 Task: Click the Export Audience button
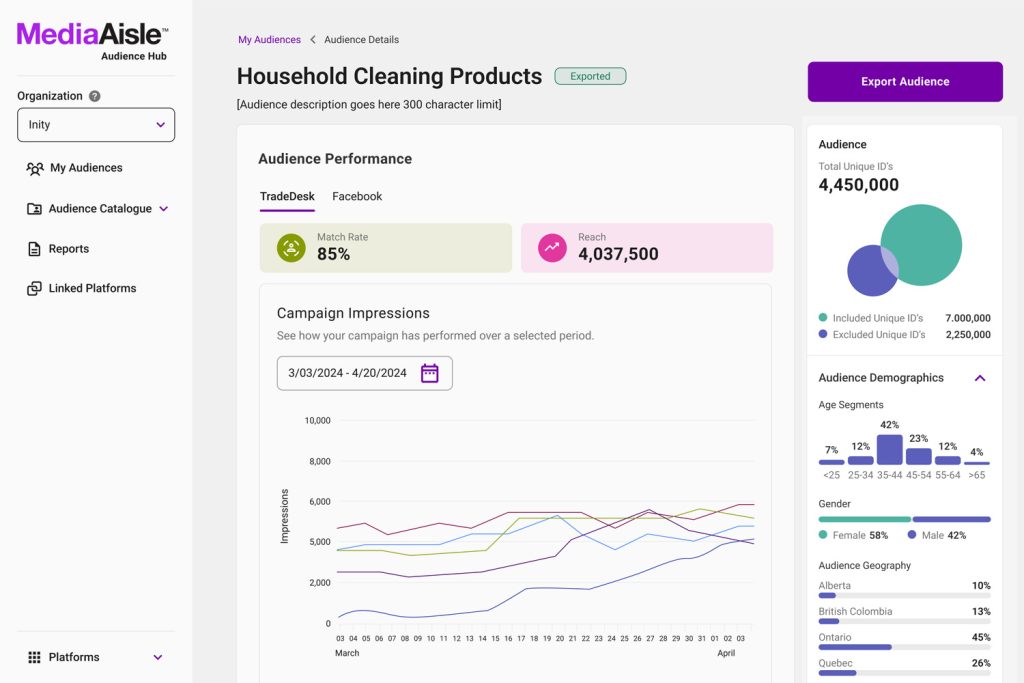(905, 82)
